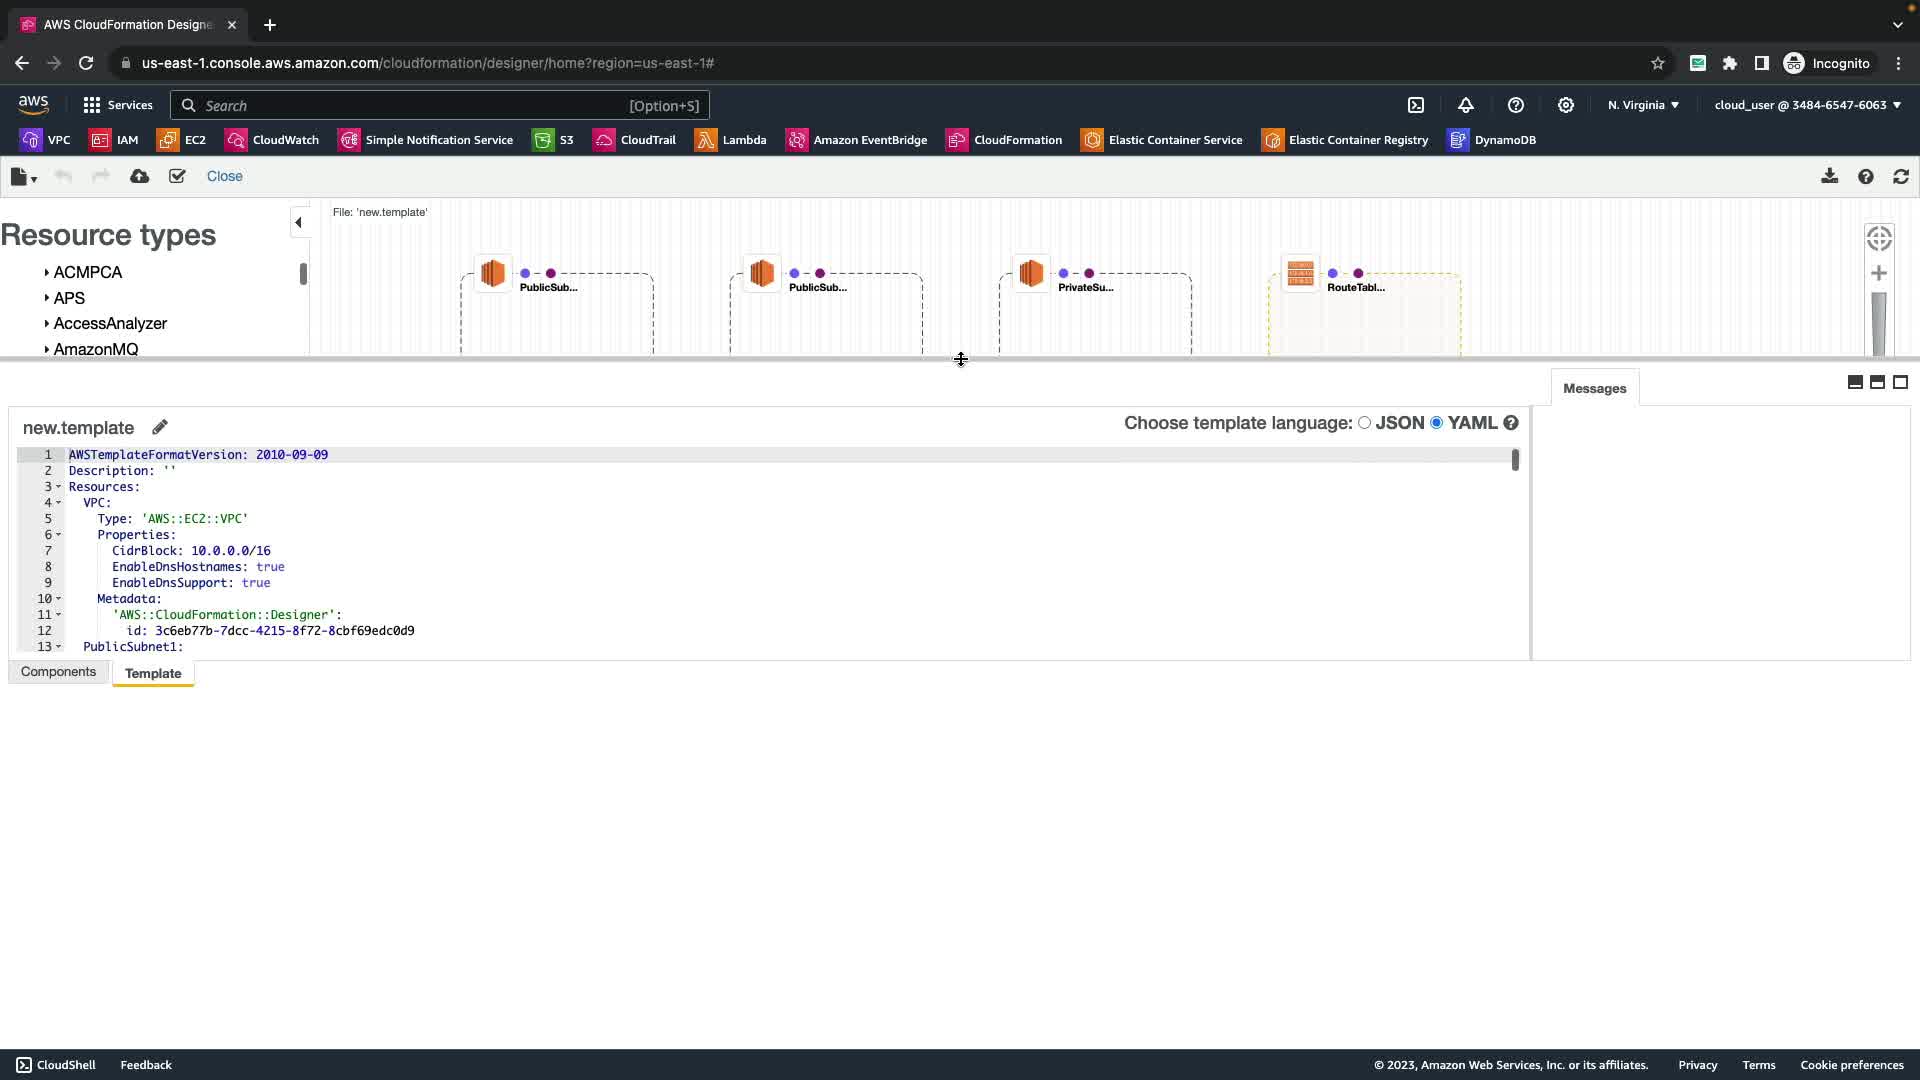Collapse the Resource types side panel
The image size is (1920, 1080).
(298, 222)
